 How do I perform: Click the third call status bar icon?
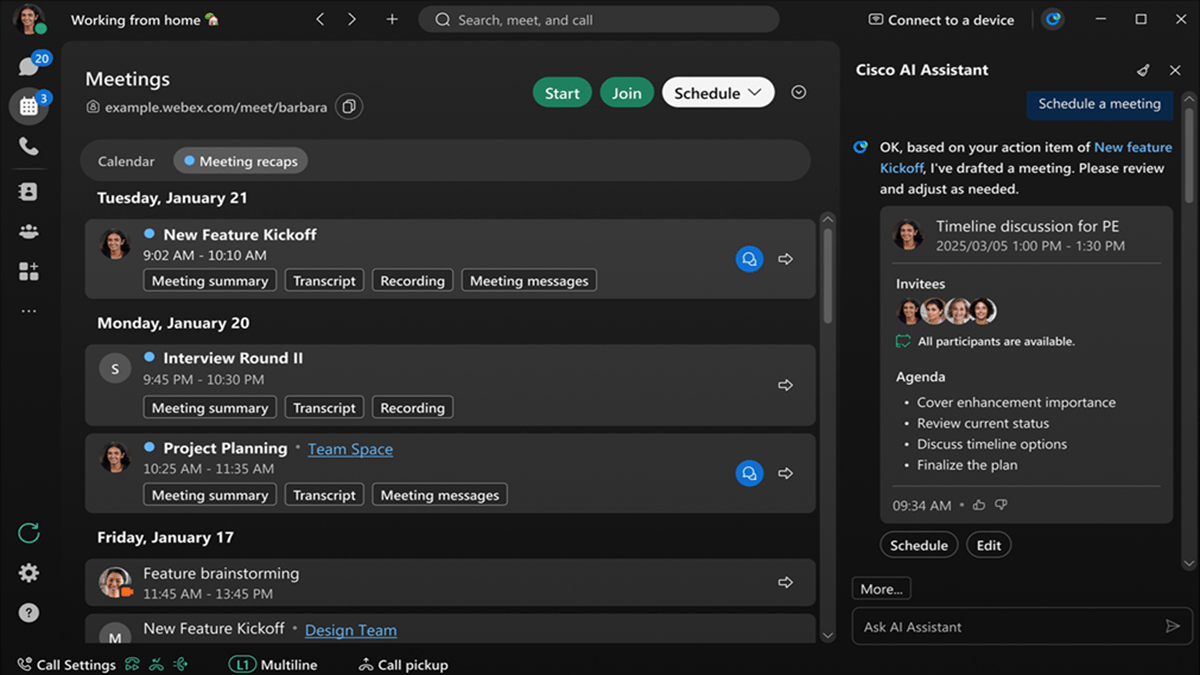coord(180,664)
